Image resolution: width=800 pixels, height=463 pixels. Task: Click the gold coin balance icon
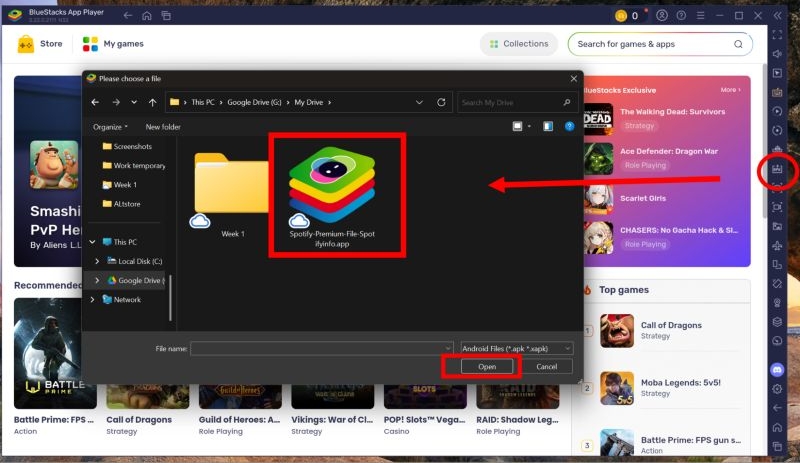621,16
